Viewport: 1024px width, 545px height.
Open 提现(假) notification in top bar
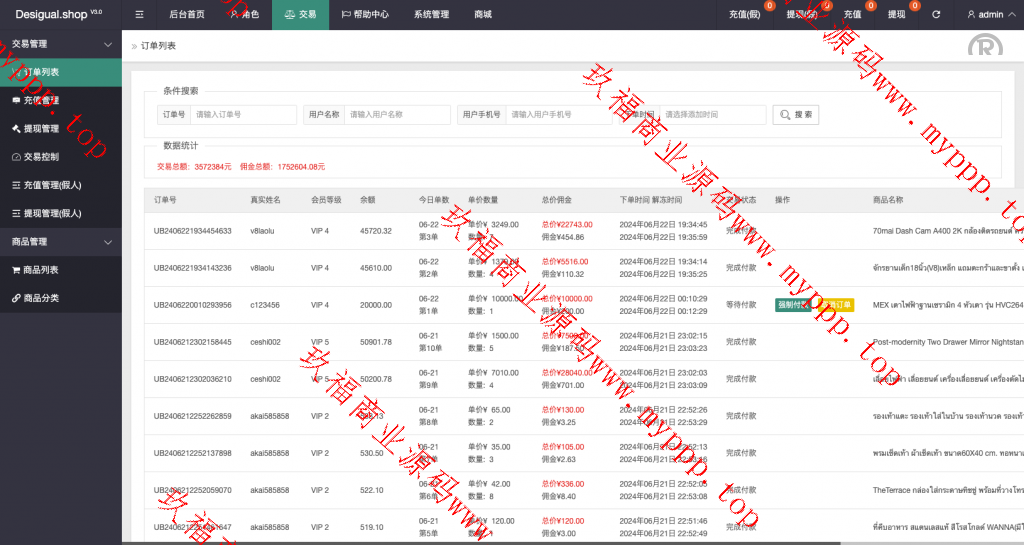802,15
